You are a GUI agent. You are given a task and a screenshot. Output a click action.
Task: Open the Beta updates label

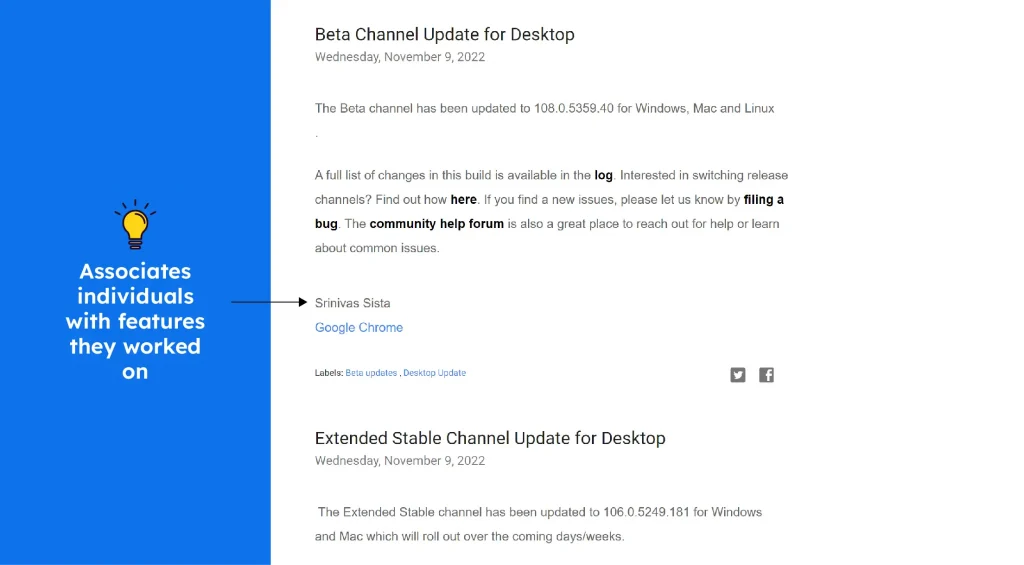[371, 373]
